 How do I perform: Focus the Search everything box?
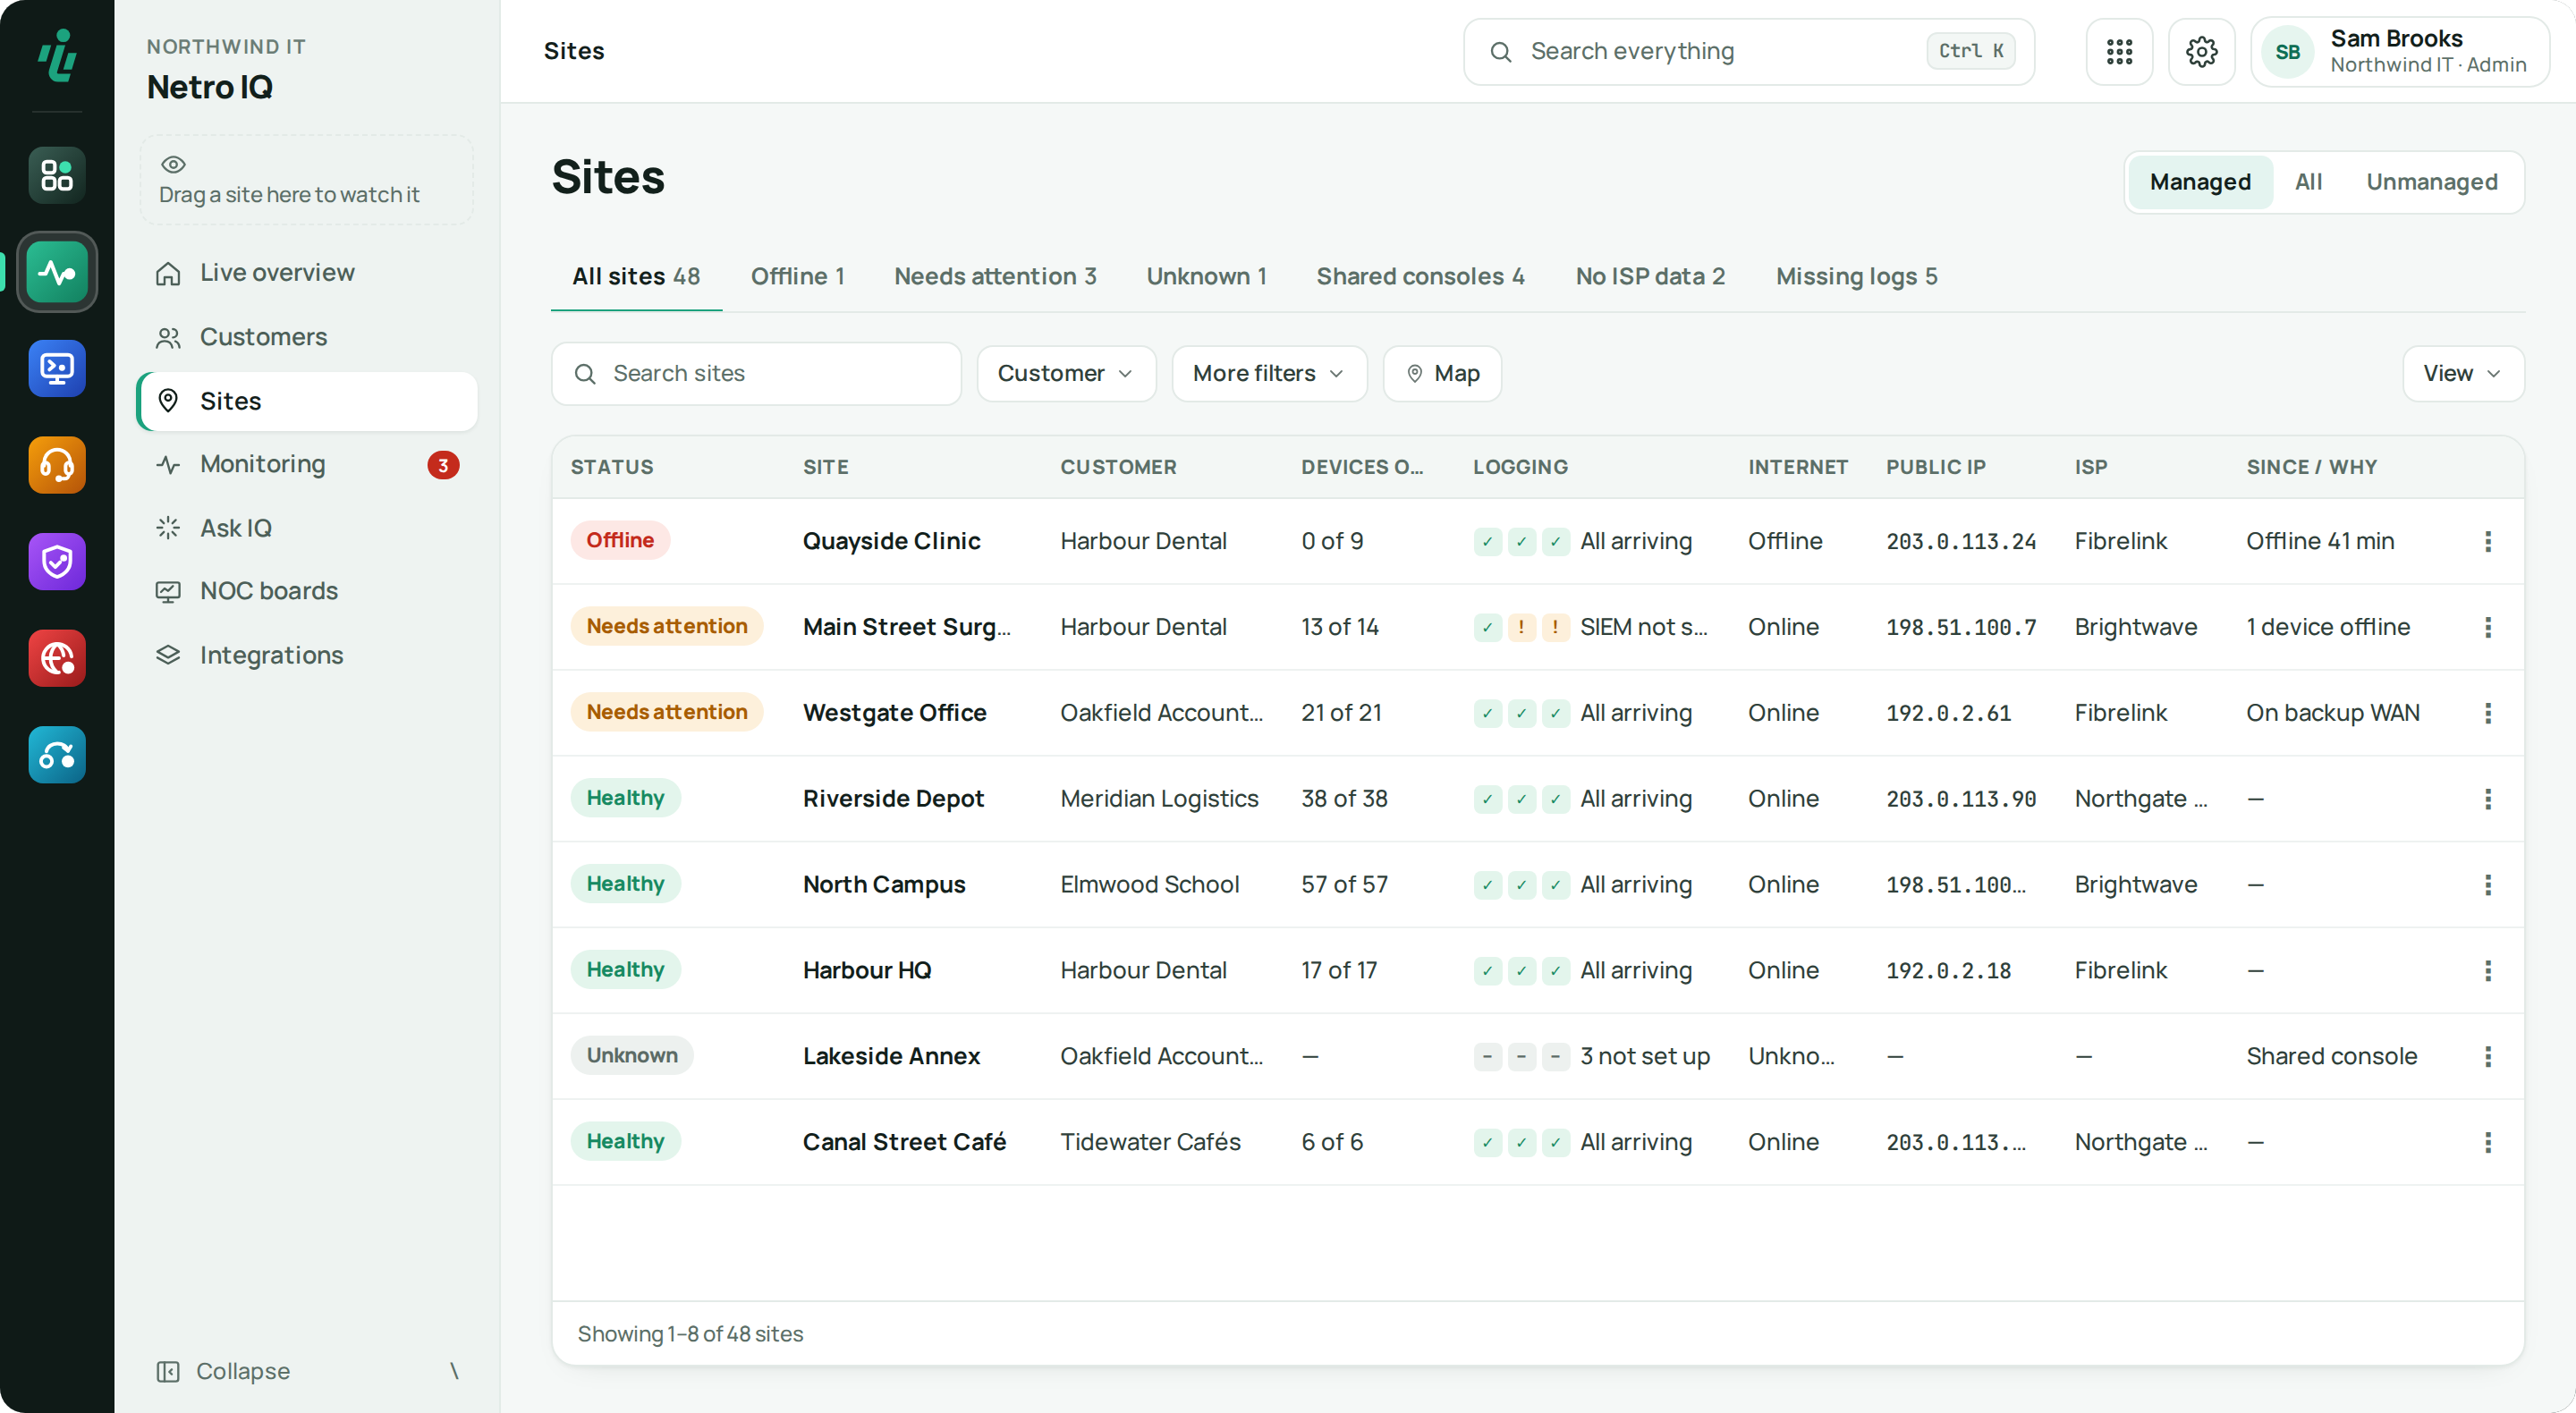tap(1748, 52)
